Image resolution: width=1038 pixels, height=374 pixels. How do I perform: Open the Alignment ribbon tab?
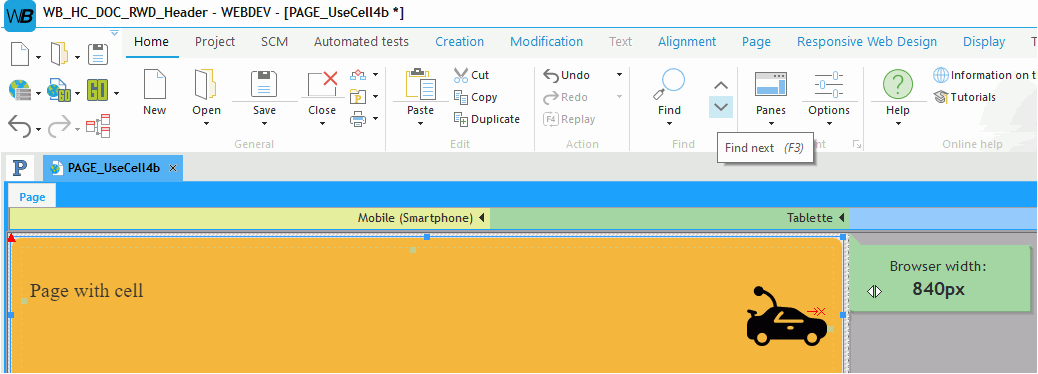coord(687,42)
